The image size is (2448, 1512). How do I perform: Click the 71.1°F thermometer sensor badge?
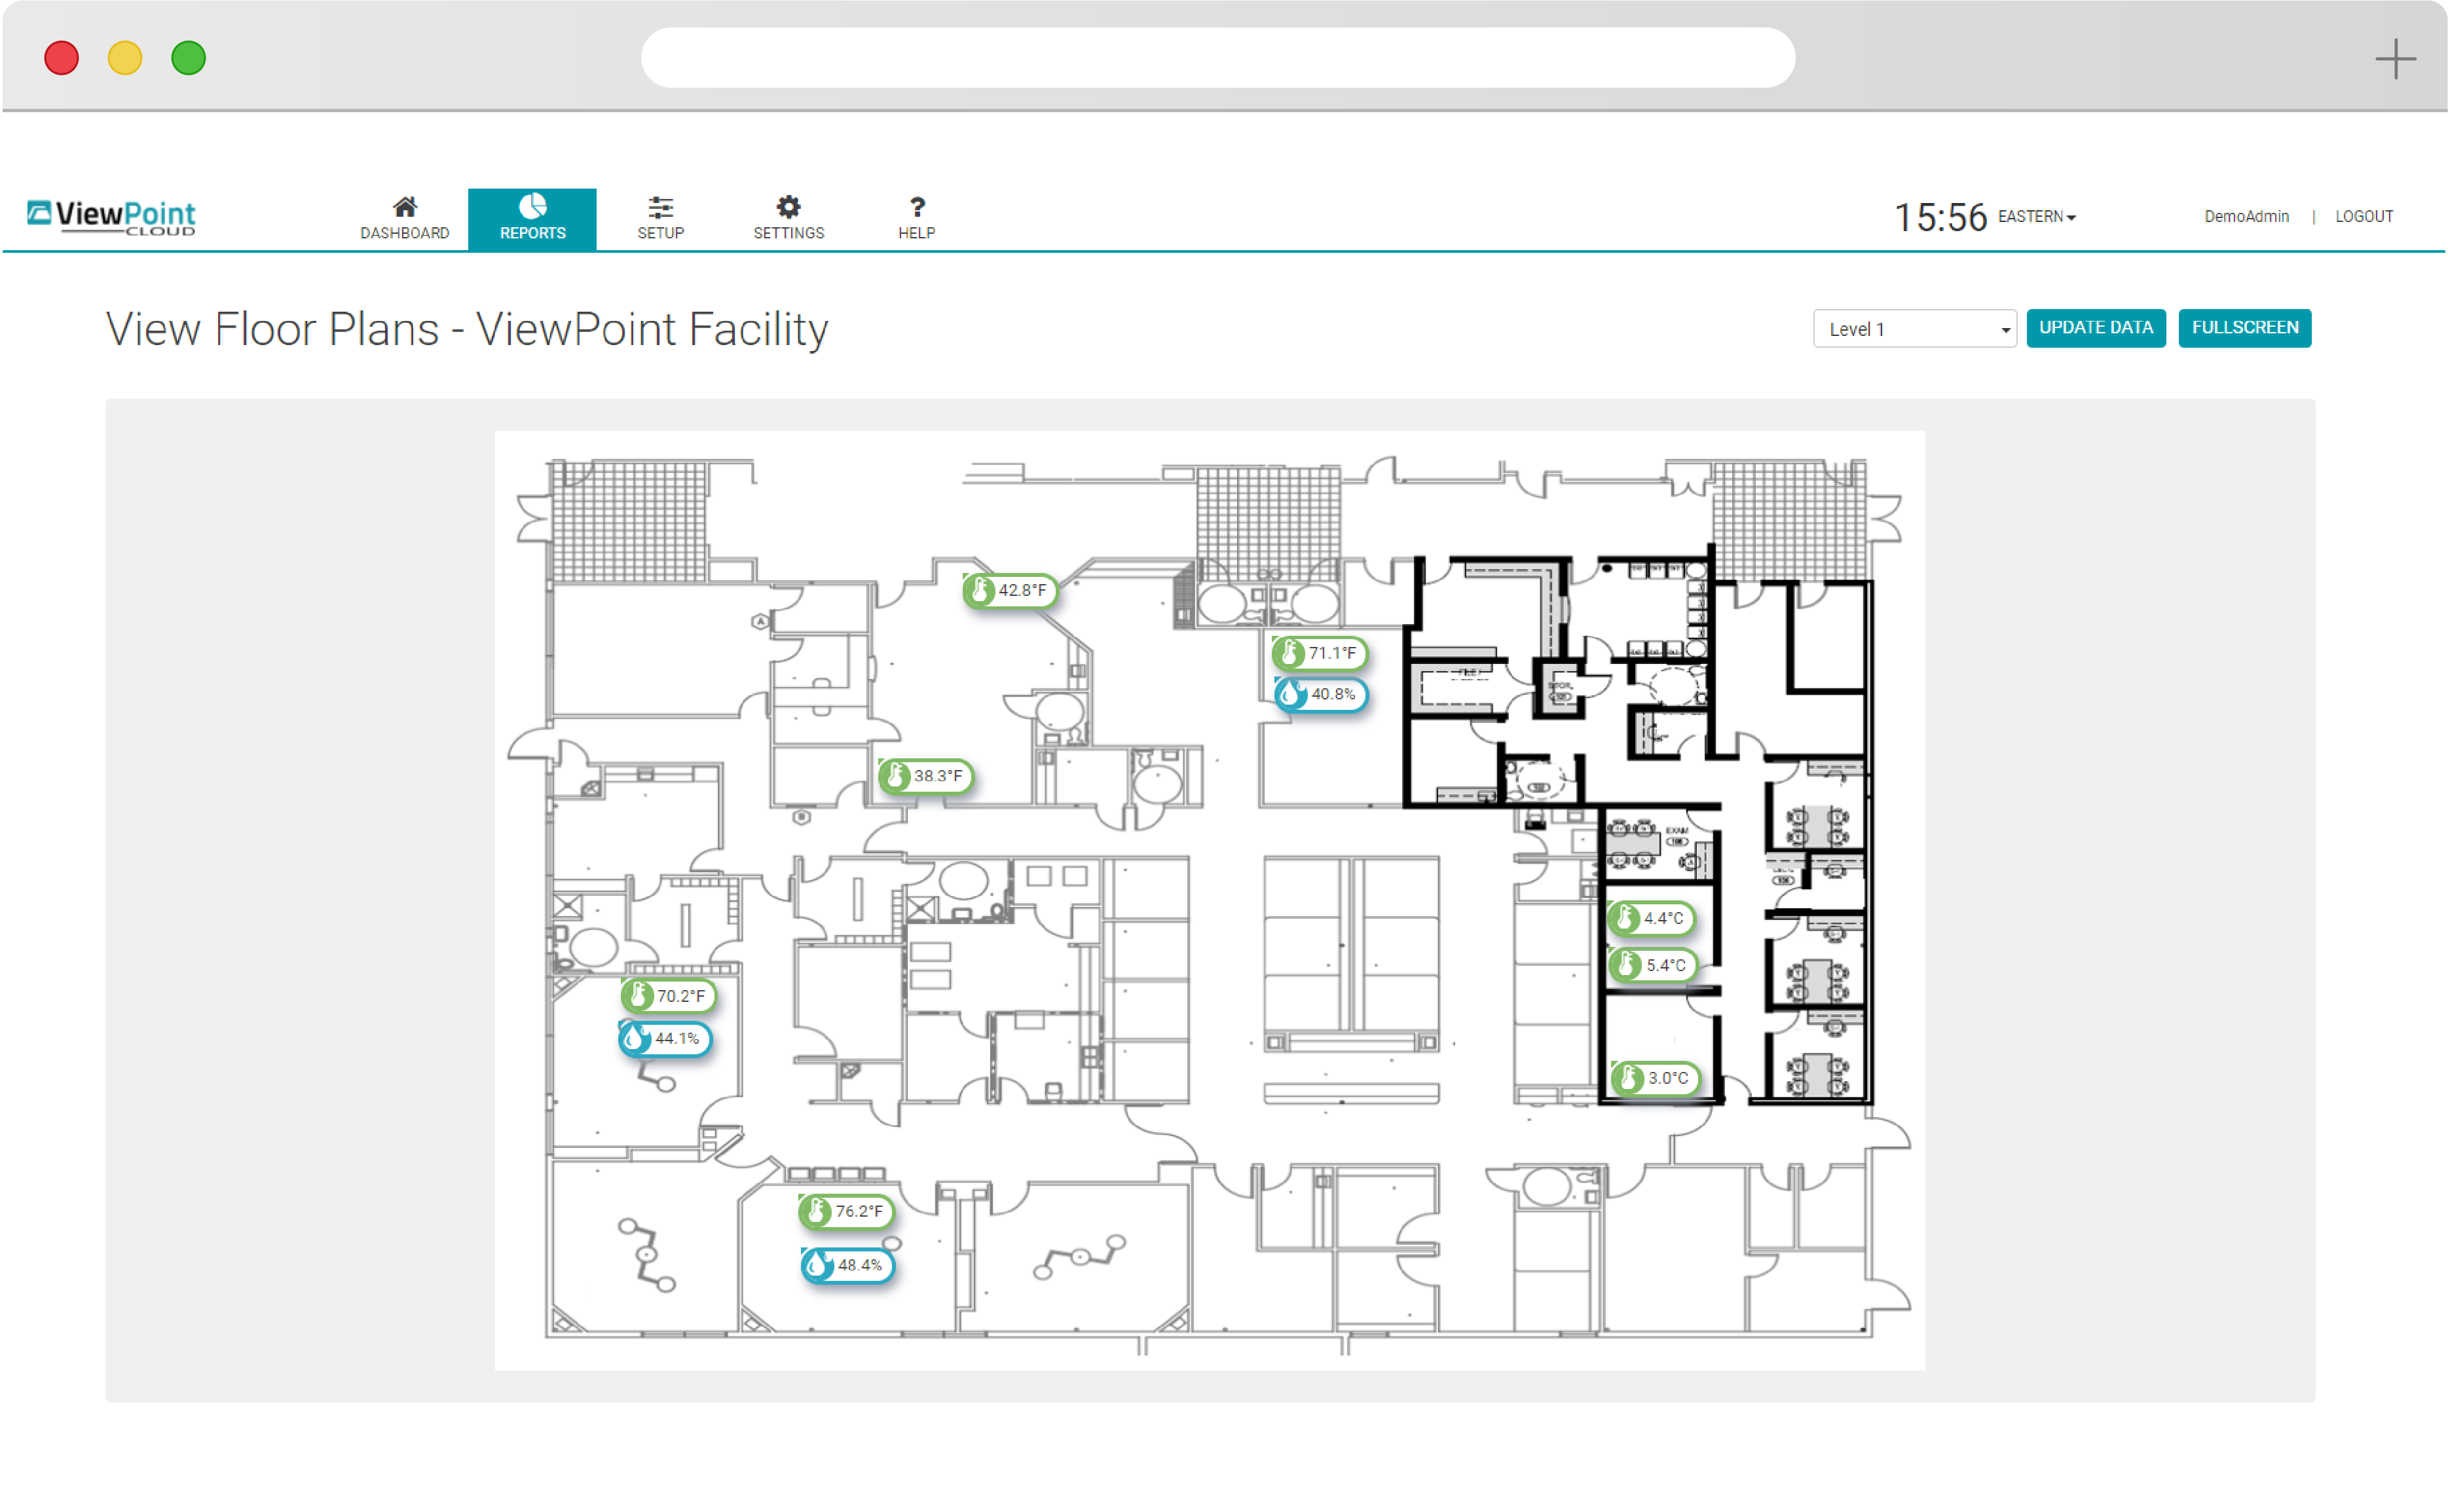(1320, 653)
